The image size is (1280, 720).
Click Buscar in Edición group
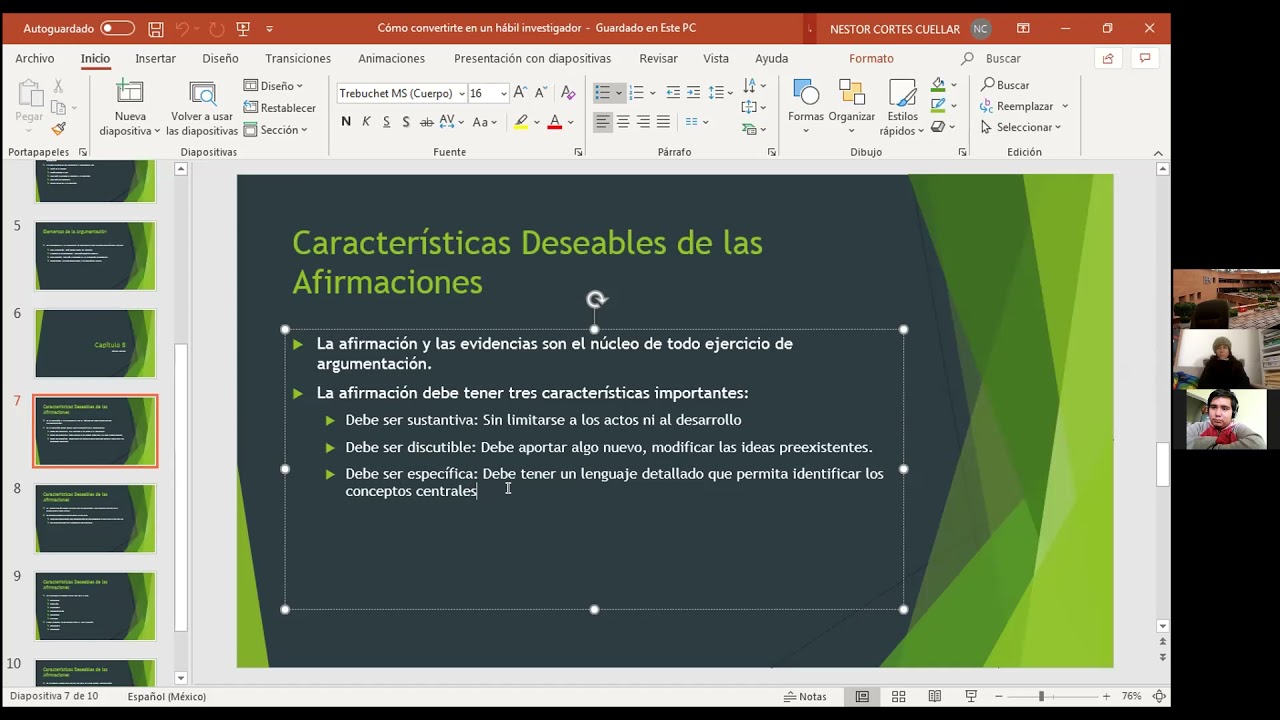pos(1005,85)
